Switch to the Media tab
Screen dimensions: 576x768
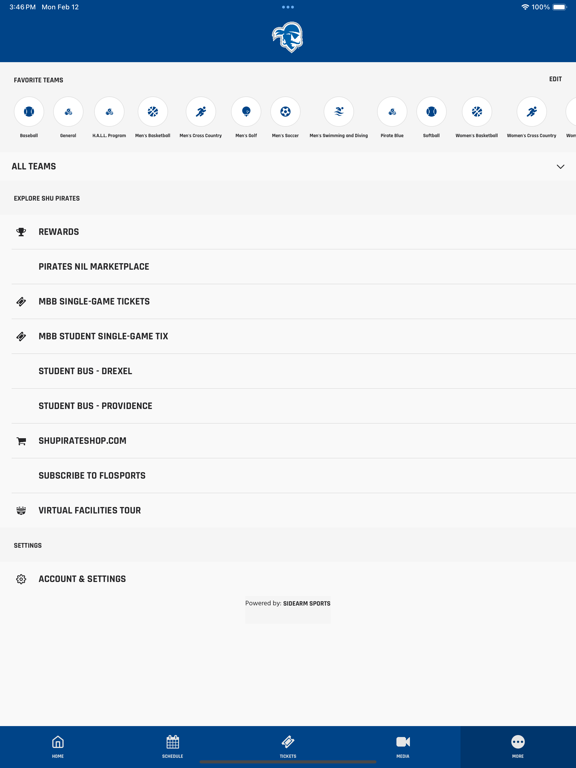[x=403, y=746]
